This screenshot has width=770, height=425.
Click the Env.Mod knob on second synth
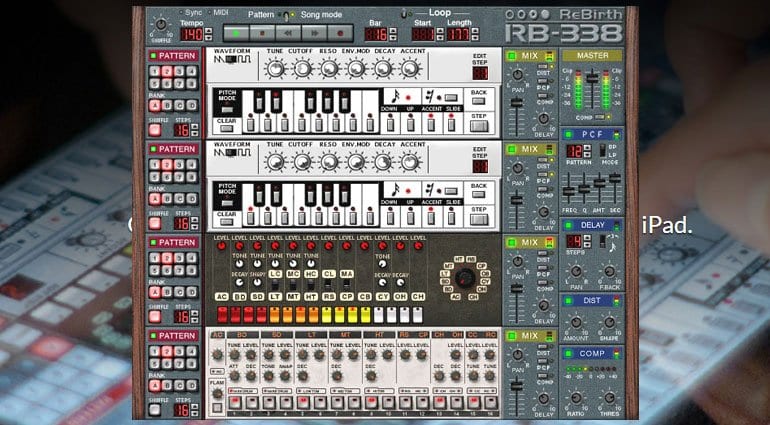tap(357, 162)
